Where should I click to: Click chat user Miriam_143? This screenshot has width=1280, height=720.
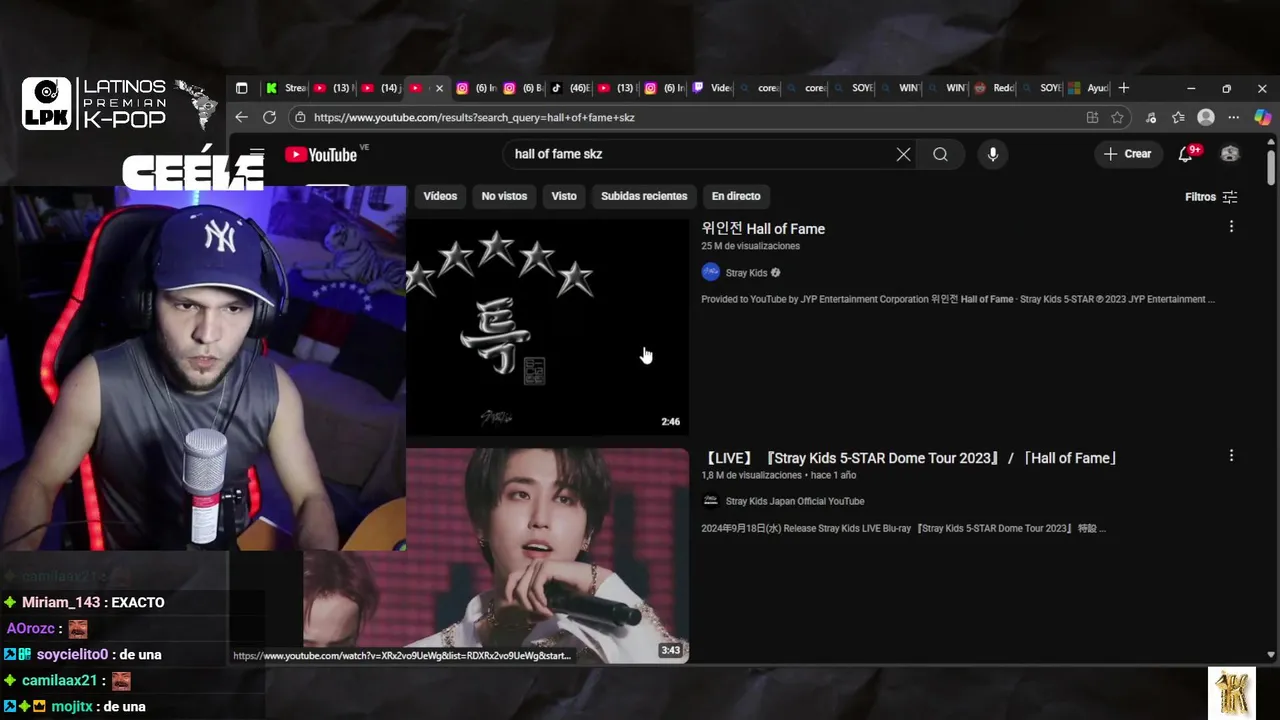click(x=63, y=602)
